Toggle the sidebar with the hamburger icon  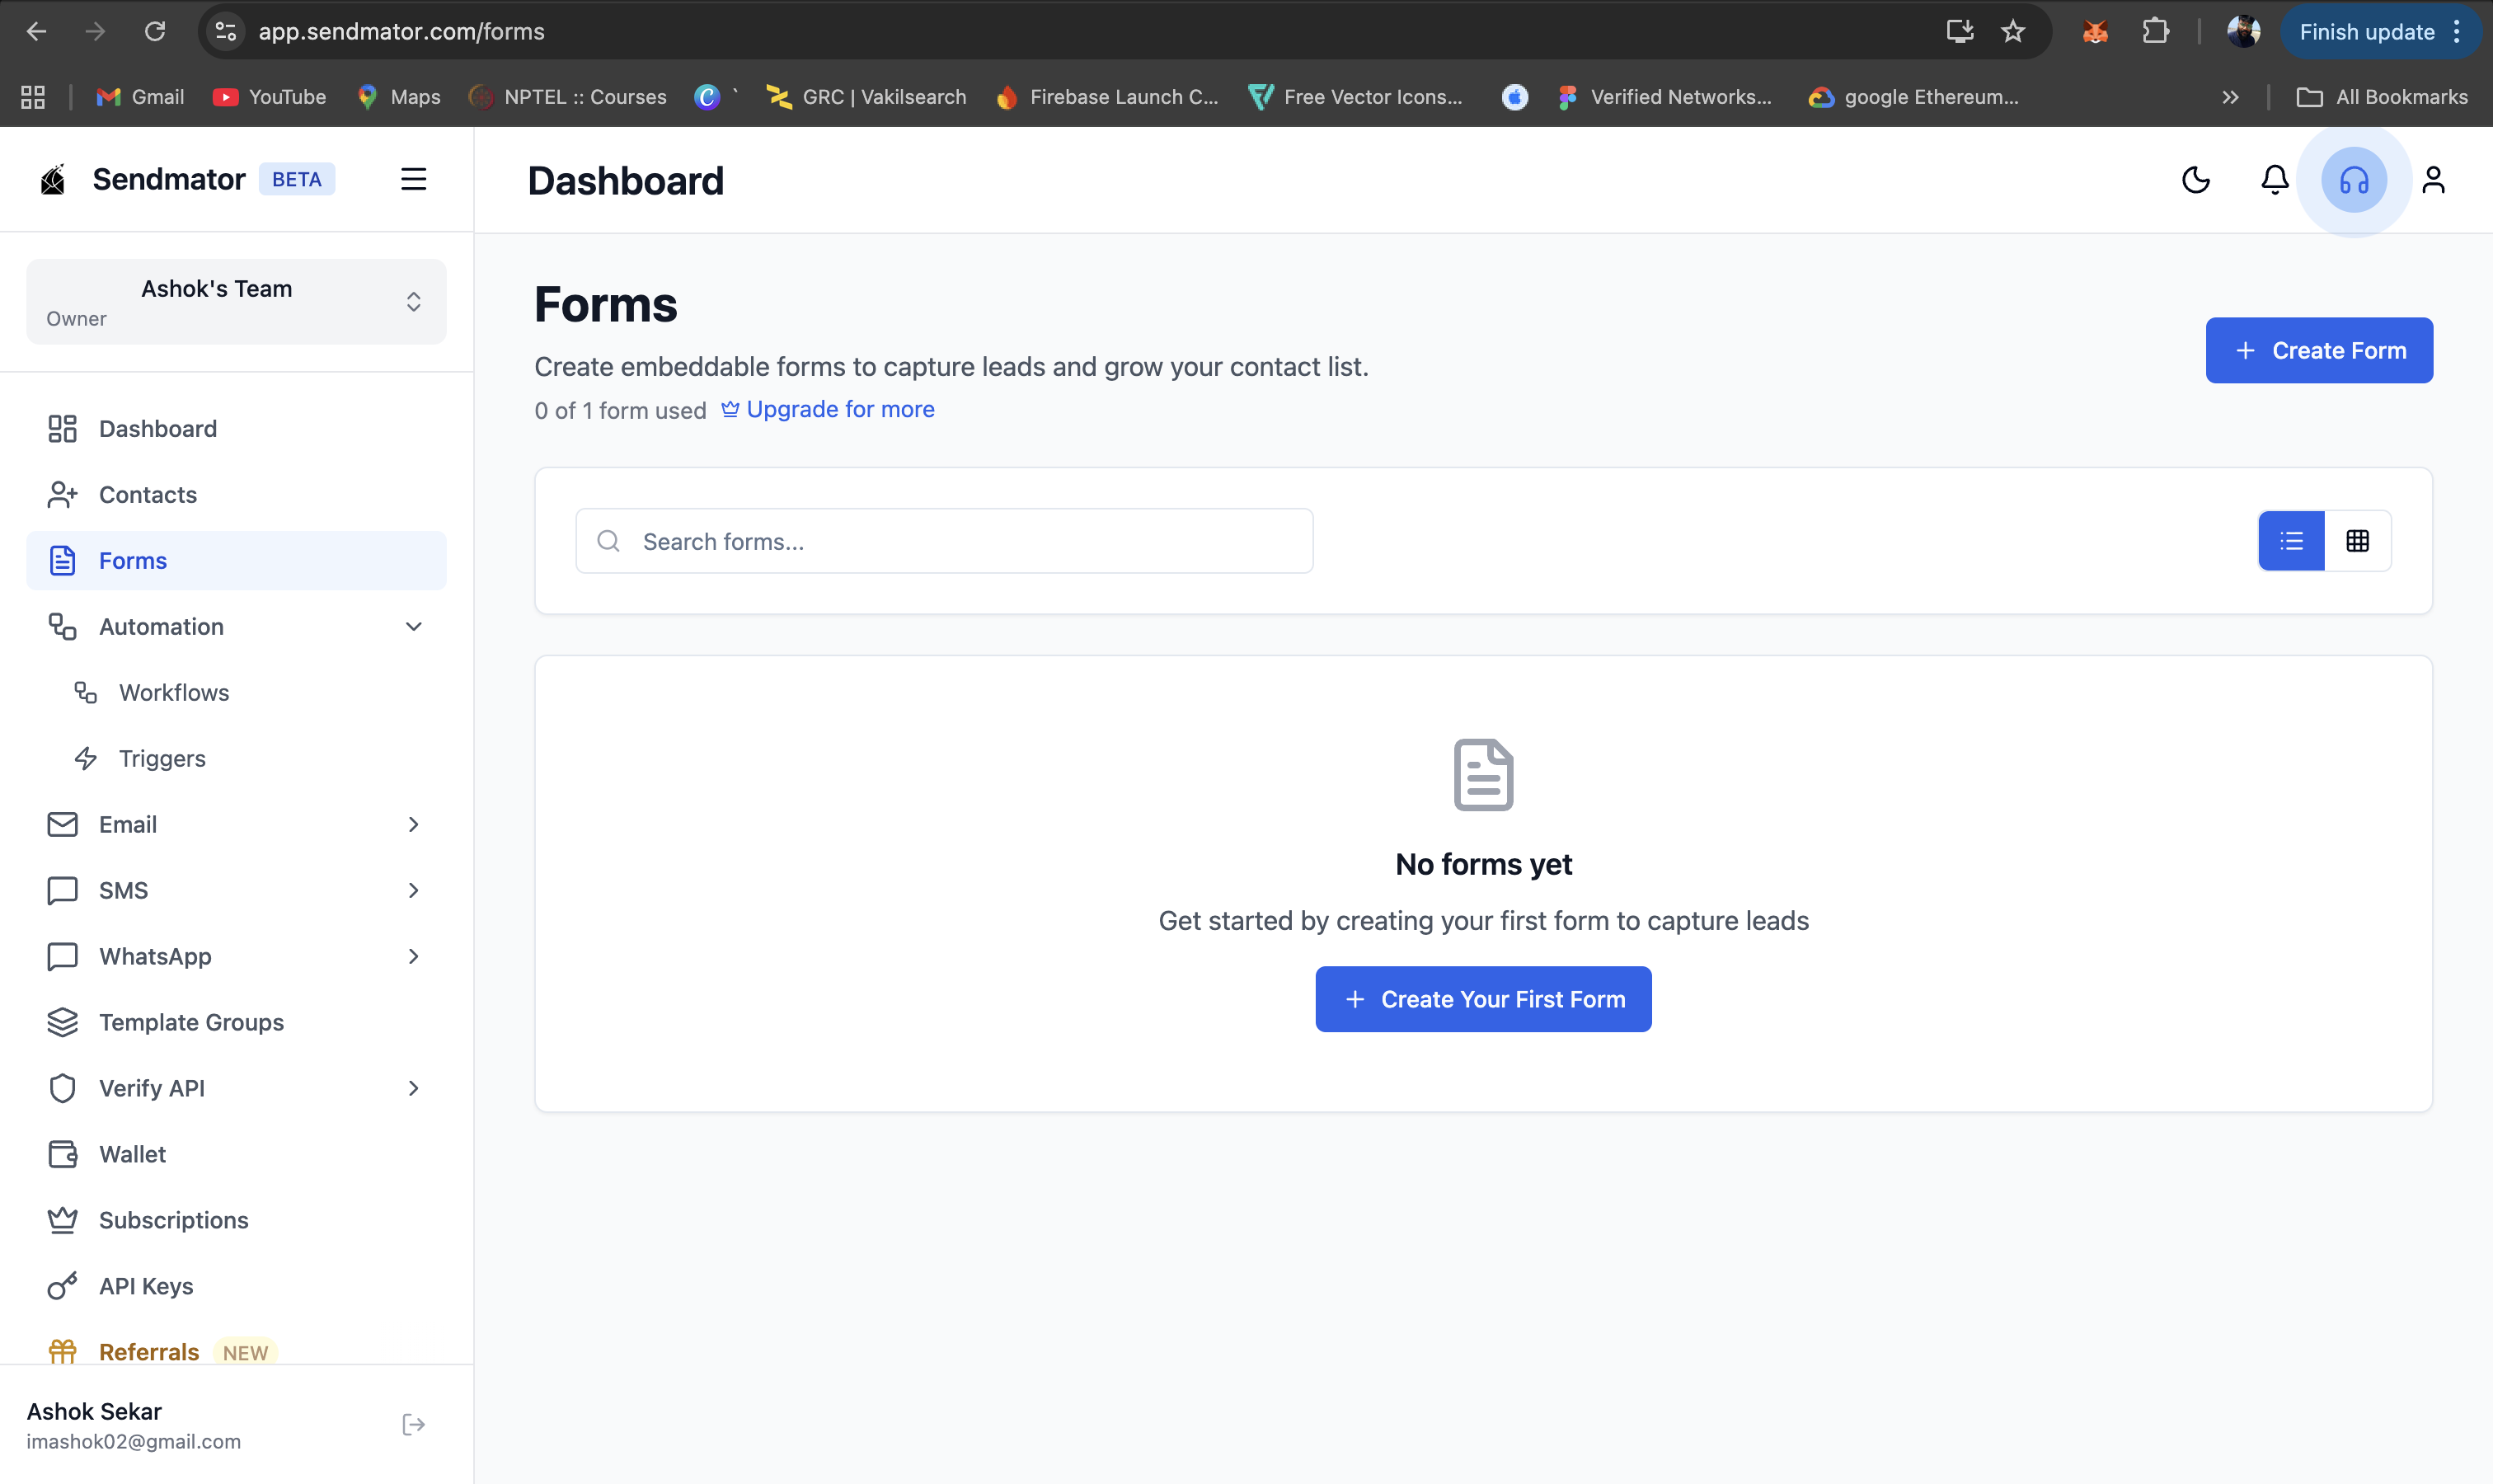414,179
